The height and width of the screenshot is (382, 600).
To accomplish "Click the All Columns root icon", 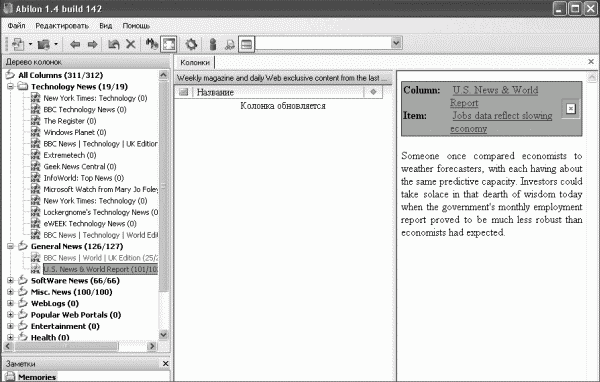I will pos(10,75).
